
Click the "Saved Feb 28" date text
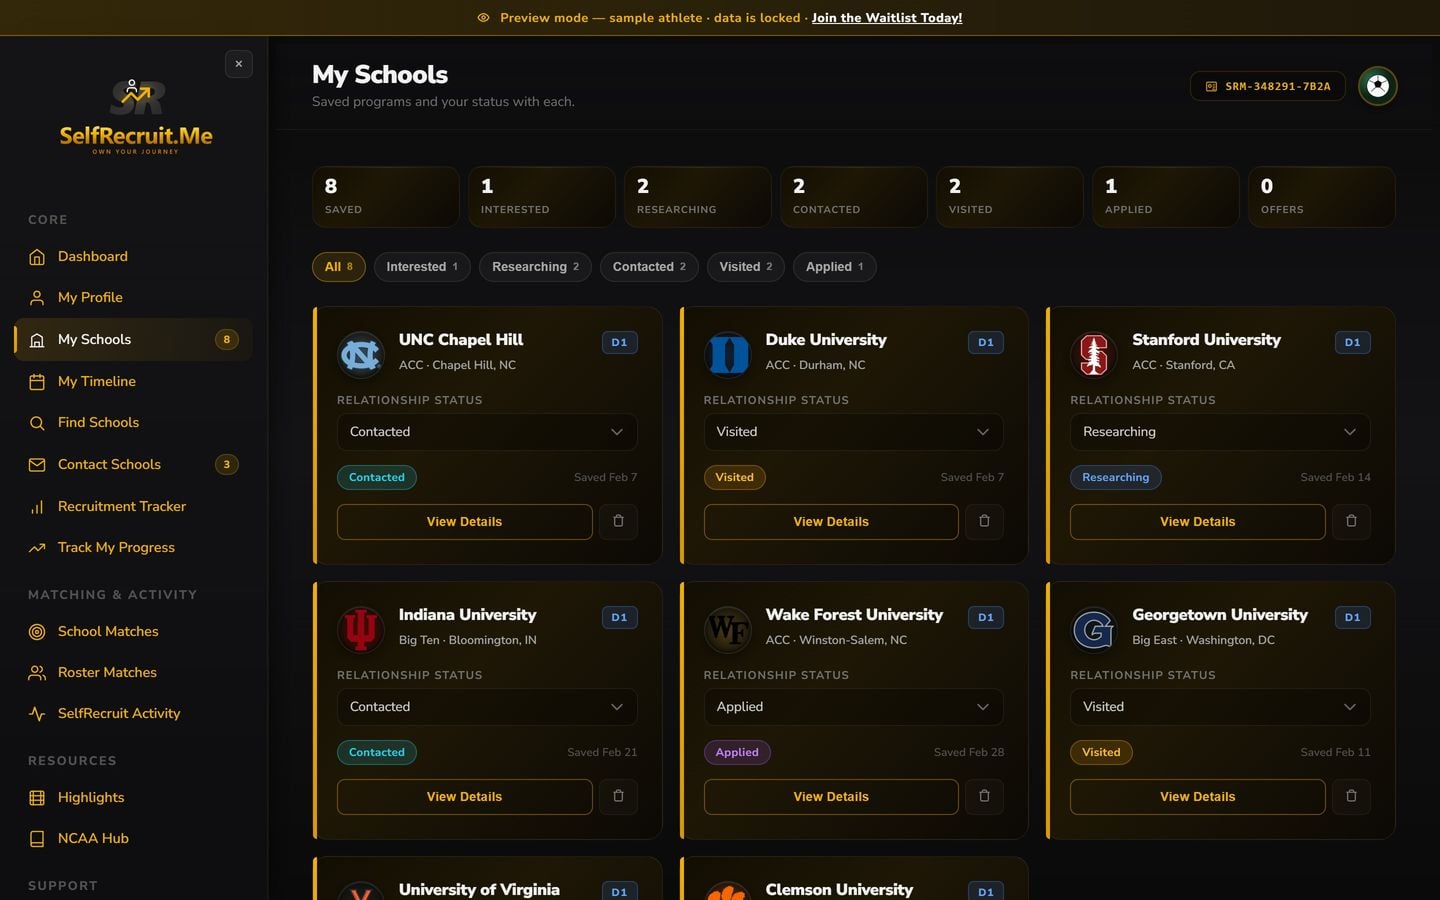(969, 753)
